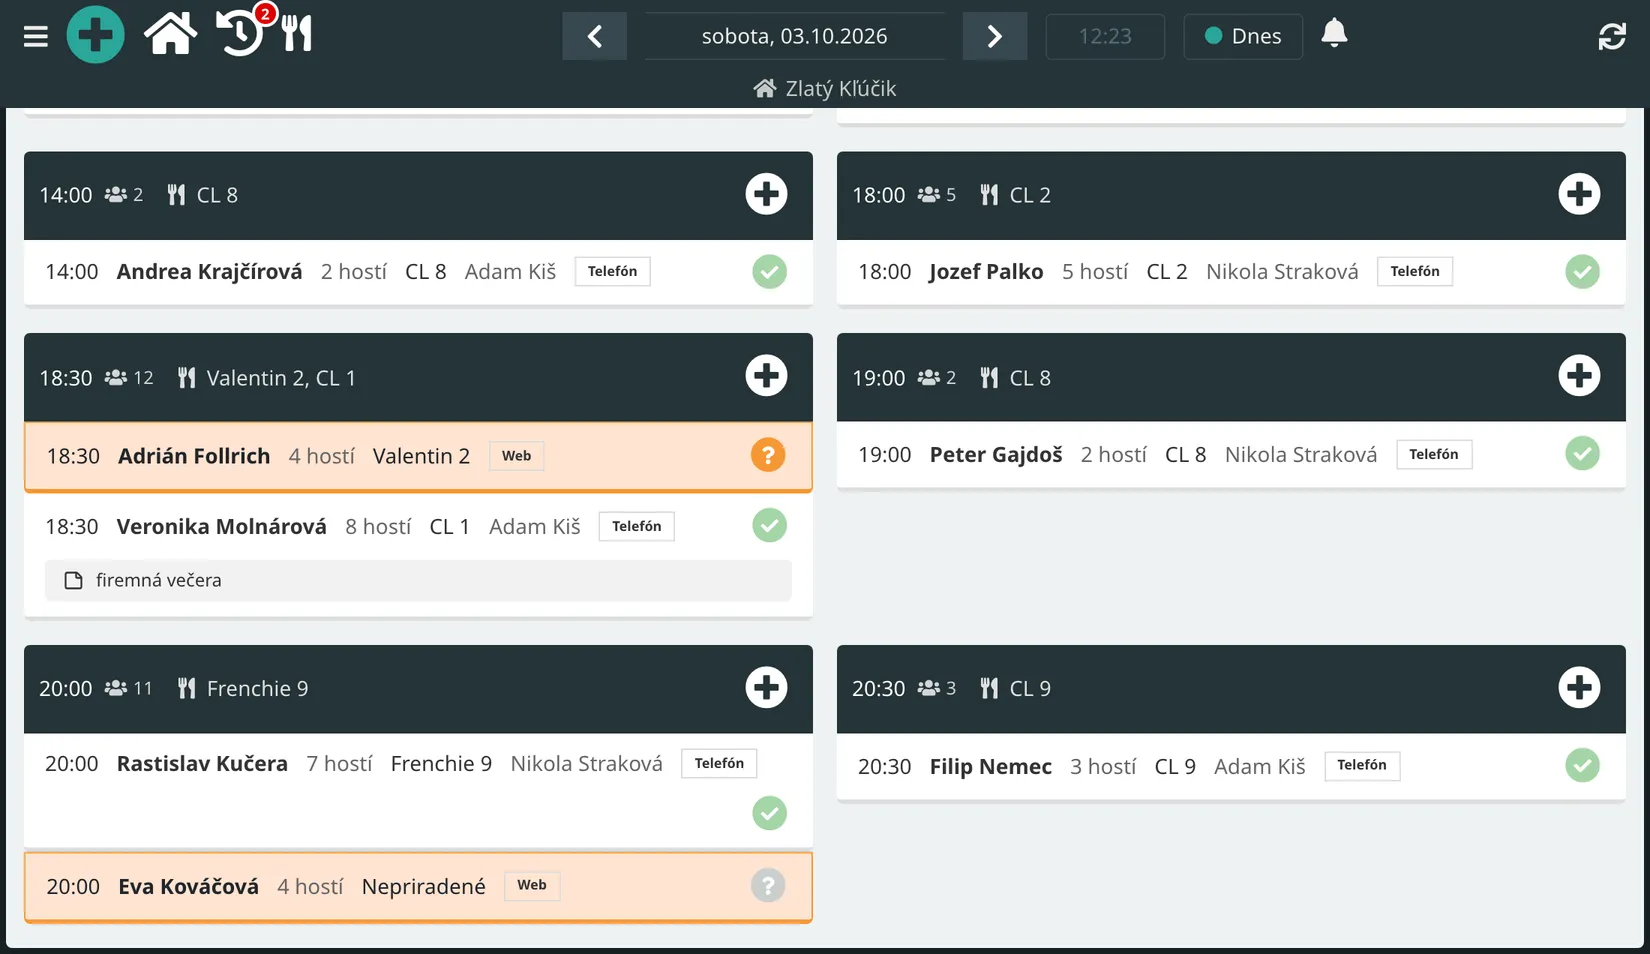Select the Zlatý Kľúčik restaurant label

pyautogui.click(x=825, y=89)
